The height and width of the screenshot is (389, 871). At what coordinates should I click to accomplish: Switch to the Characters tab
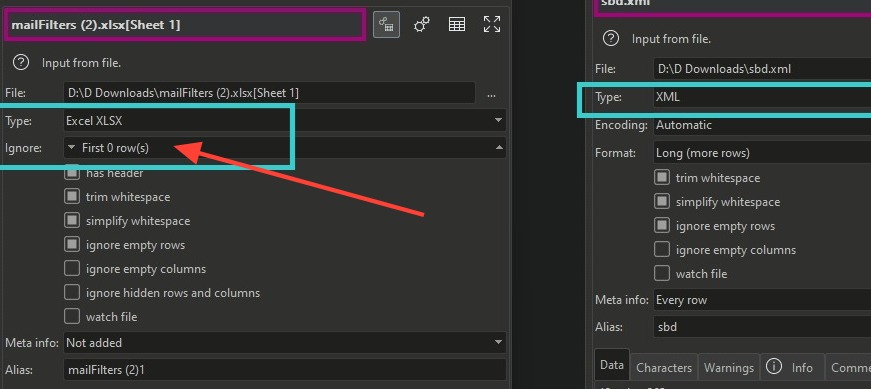[664, 367]
